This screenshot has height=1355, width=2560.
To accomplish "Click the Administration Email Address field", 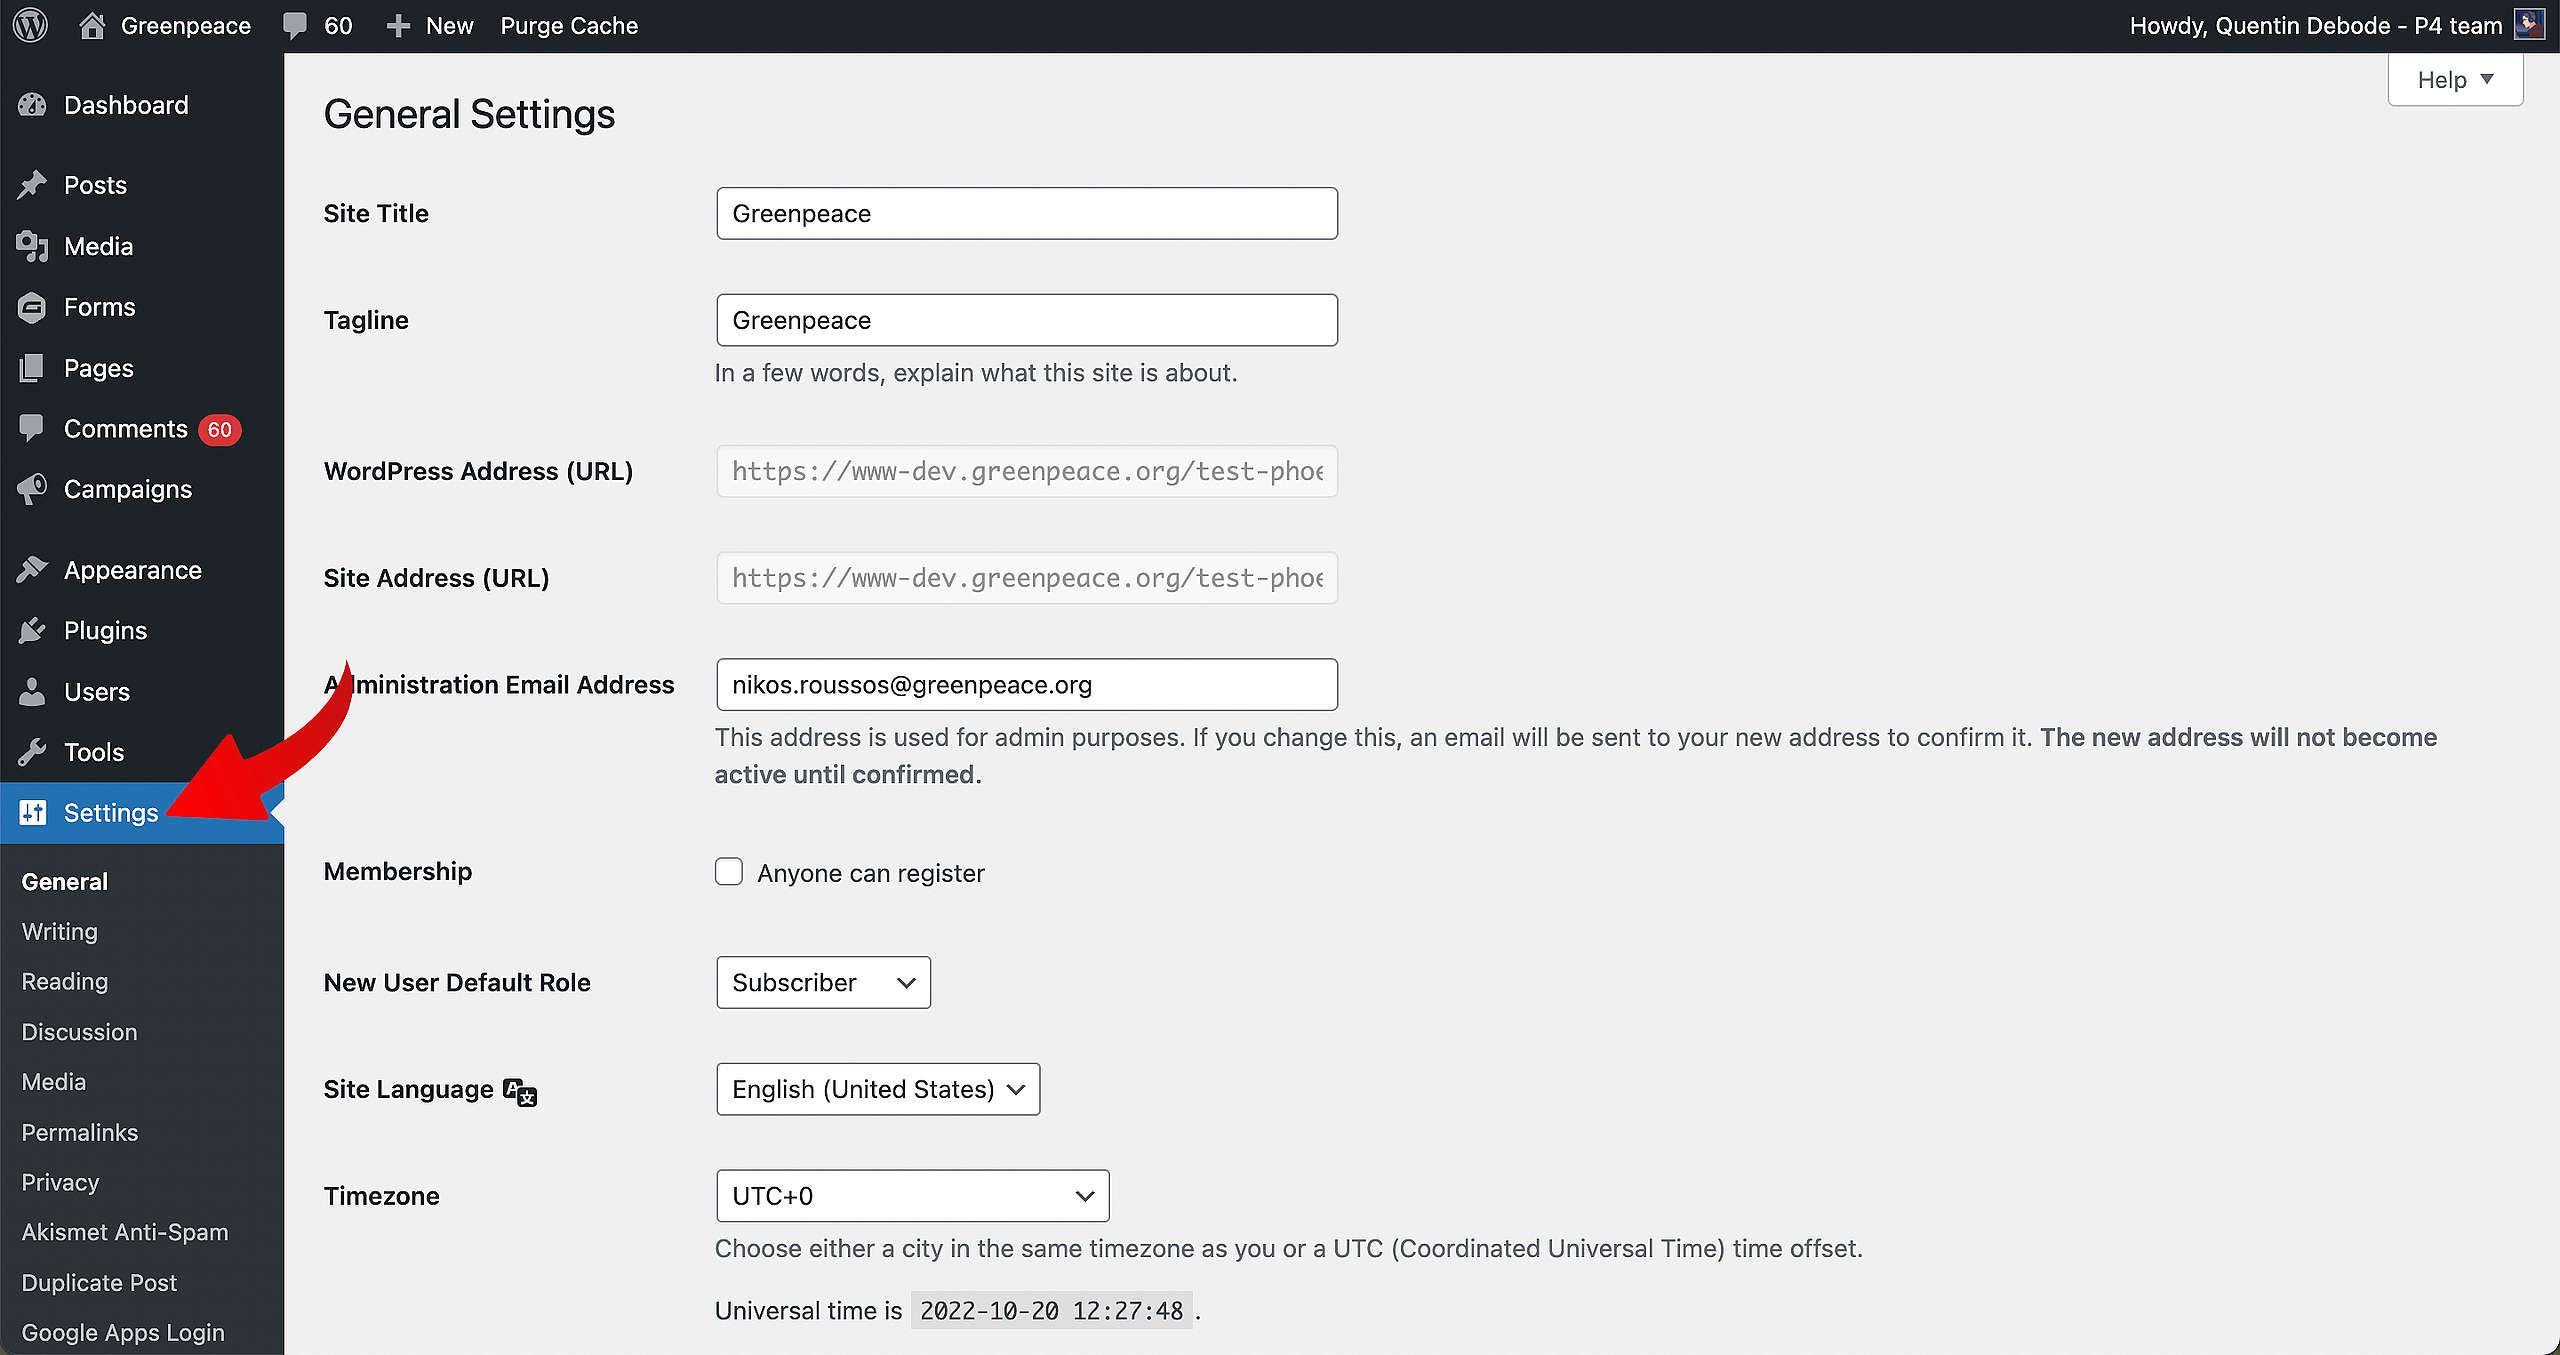I will pyautogui.click(x=1026, y=684).
